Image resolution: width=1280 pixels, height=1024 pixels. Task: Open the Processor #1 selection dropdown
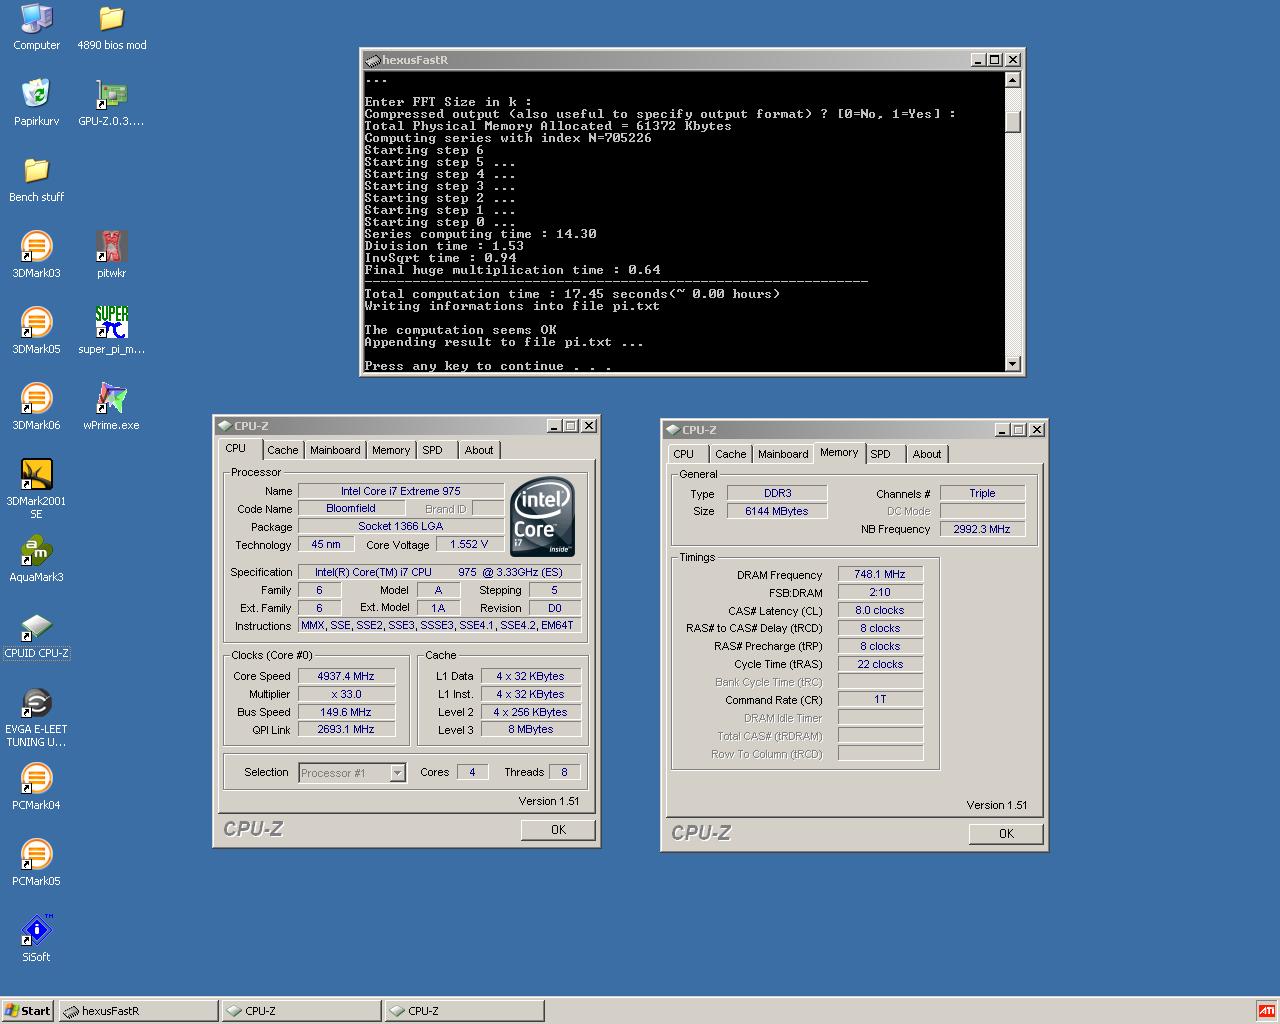tap(352, 773)
